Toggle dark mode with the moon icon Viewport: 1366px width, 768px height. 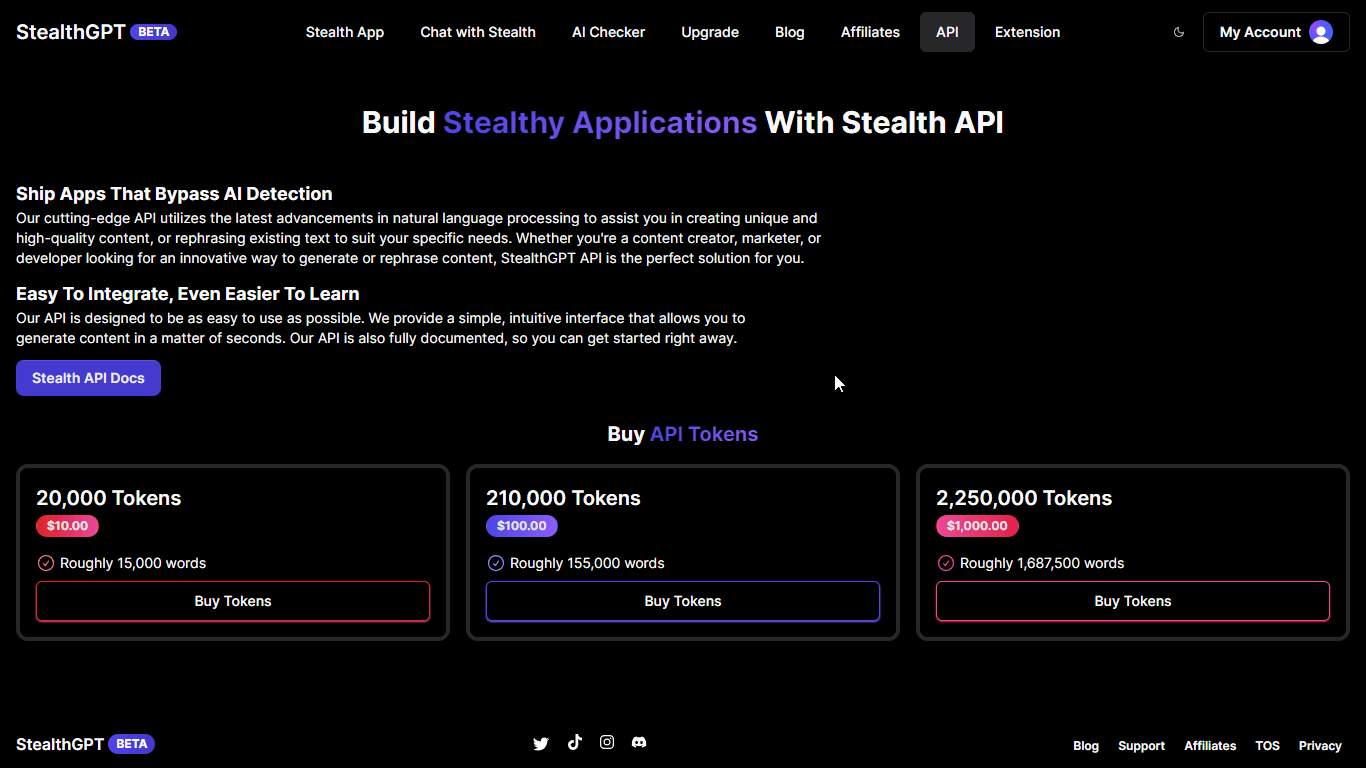1179,32
